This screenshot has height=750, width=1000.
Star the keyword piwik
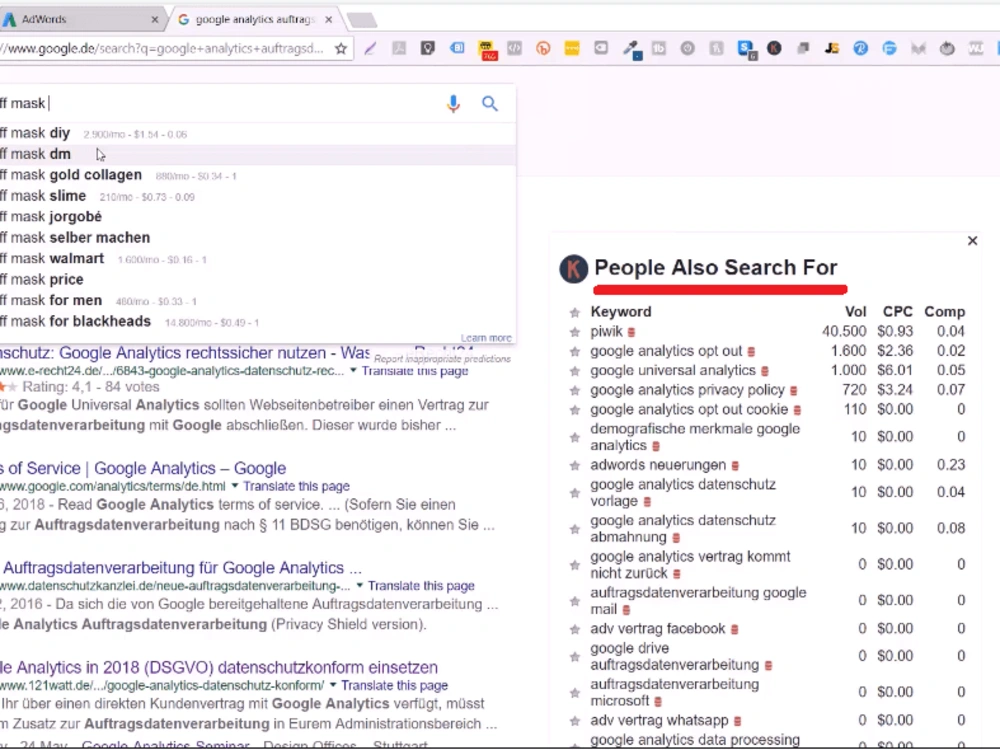pyautogui.click(x=575, y=332)
